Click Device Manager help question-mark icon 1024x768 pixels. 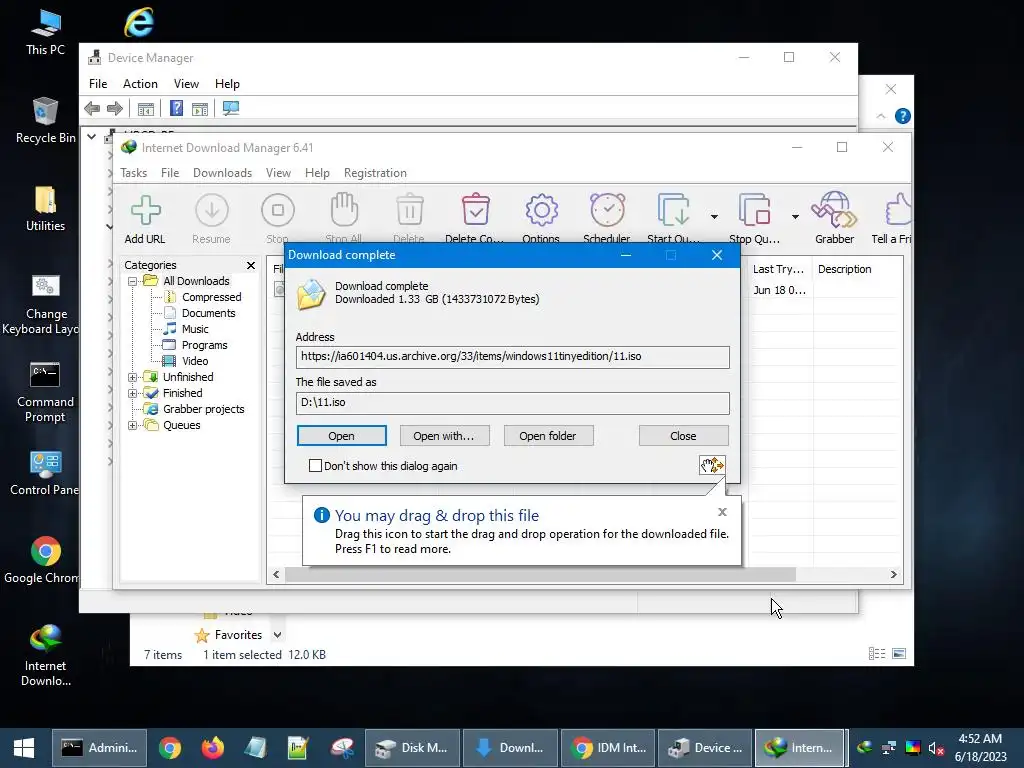(x=176, y=108)
